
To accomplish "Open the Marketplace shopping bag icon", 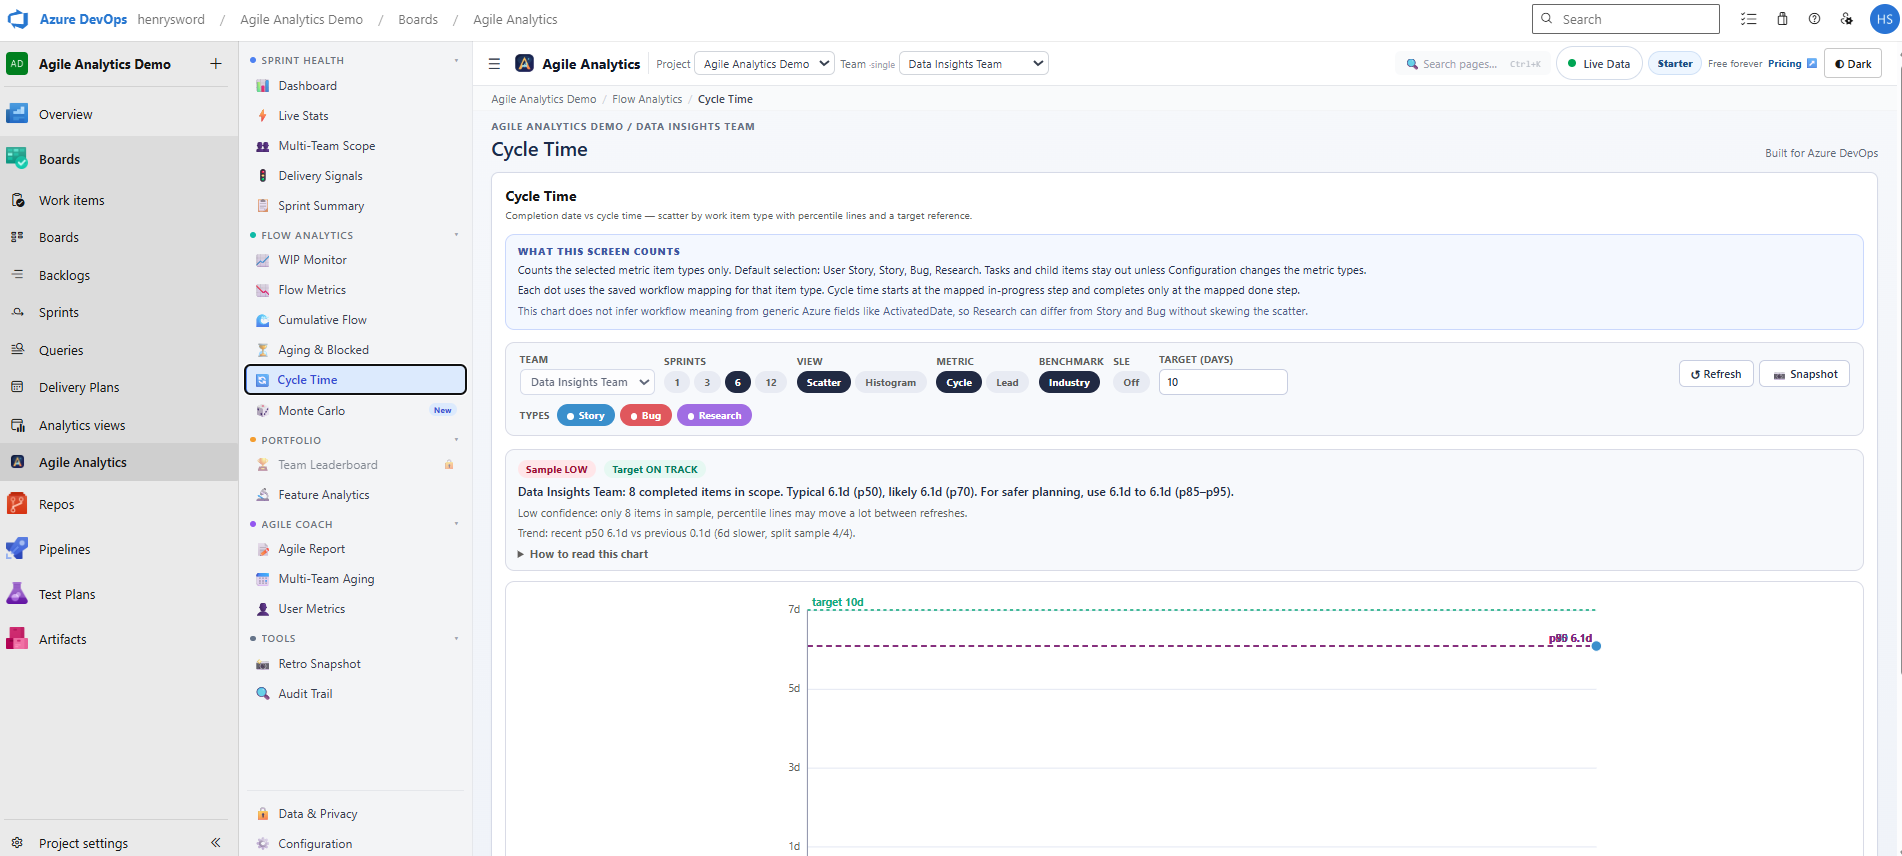I will [x=1782, y=19].
